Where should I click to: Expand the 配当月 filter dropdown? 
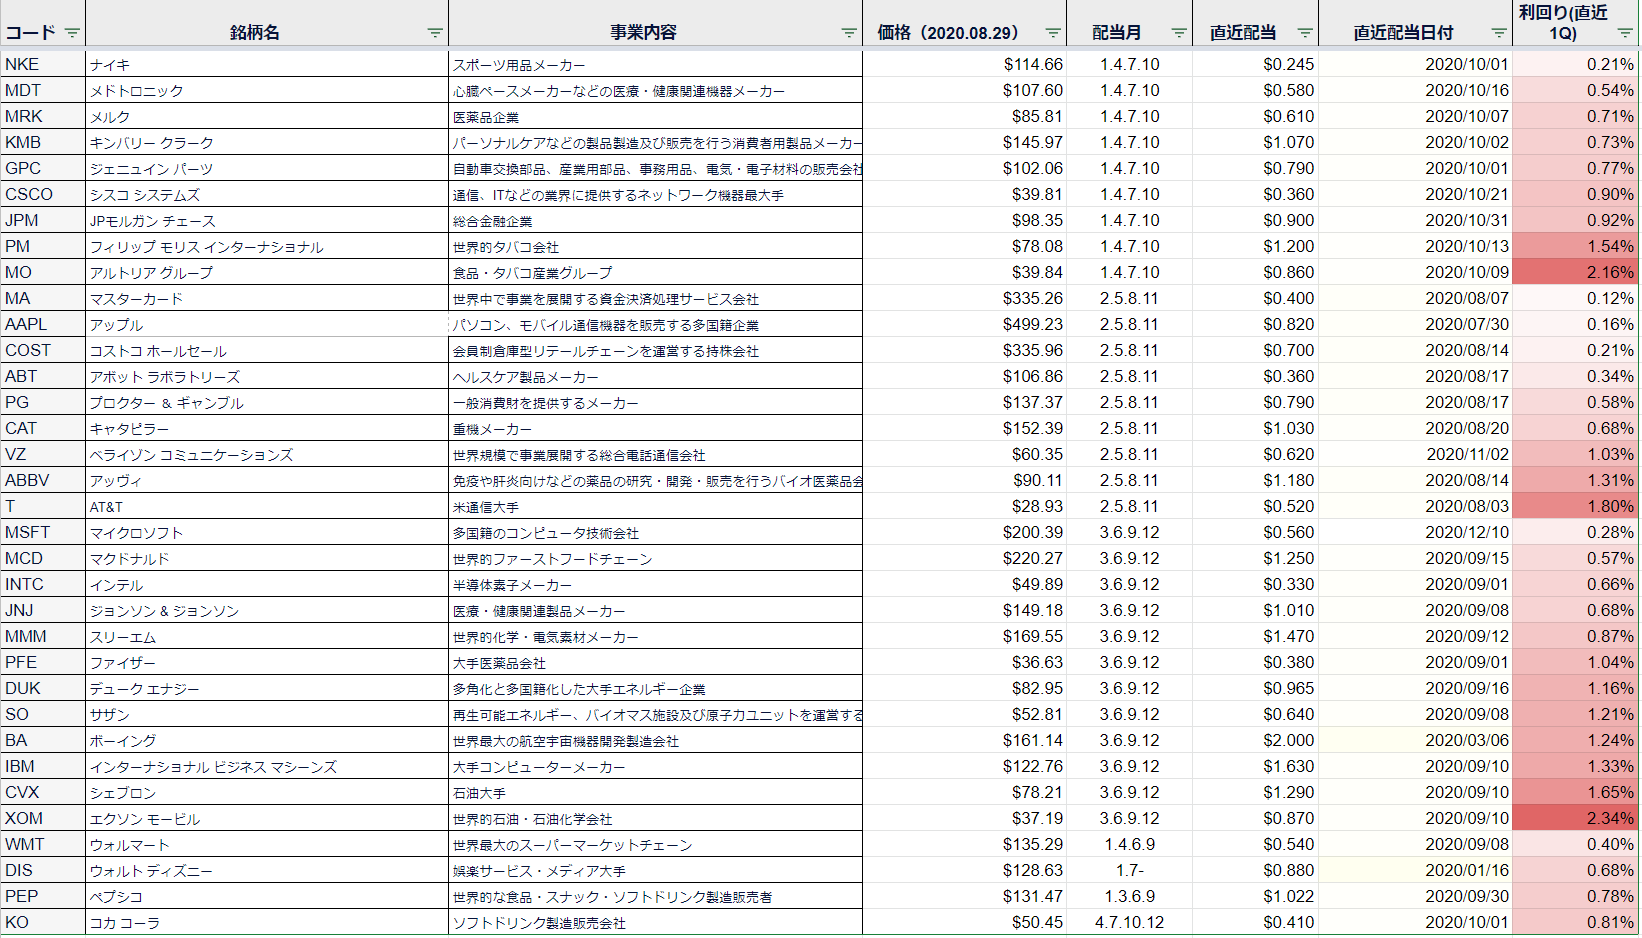(1179, 33)
